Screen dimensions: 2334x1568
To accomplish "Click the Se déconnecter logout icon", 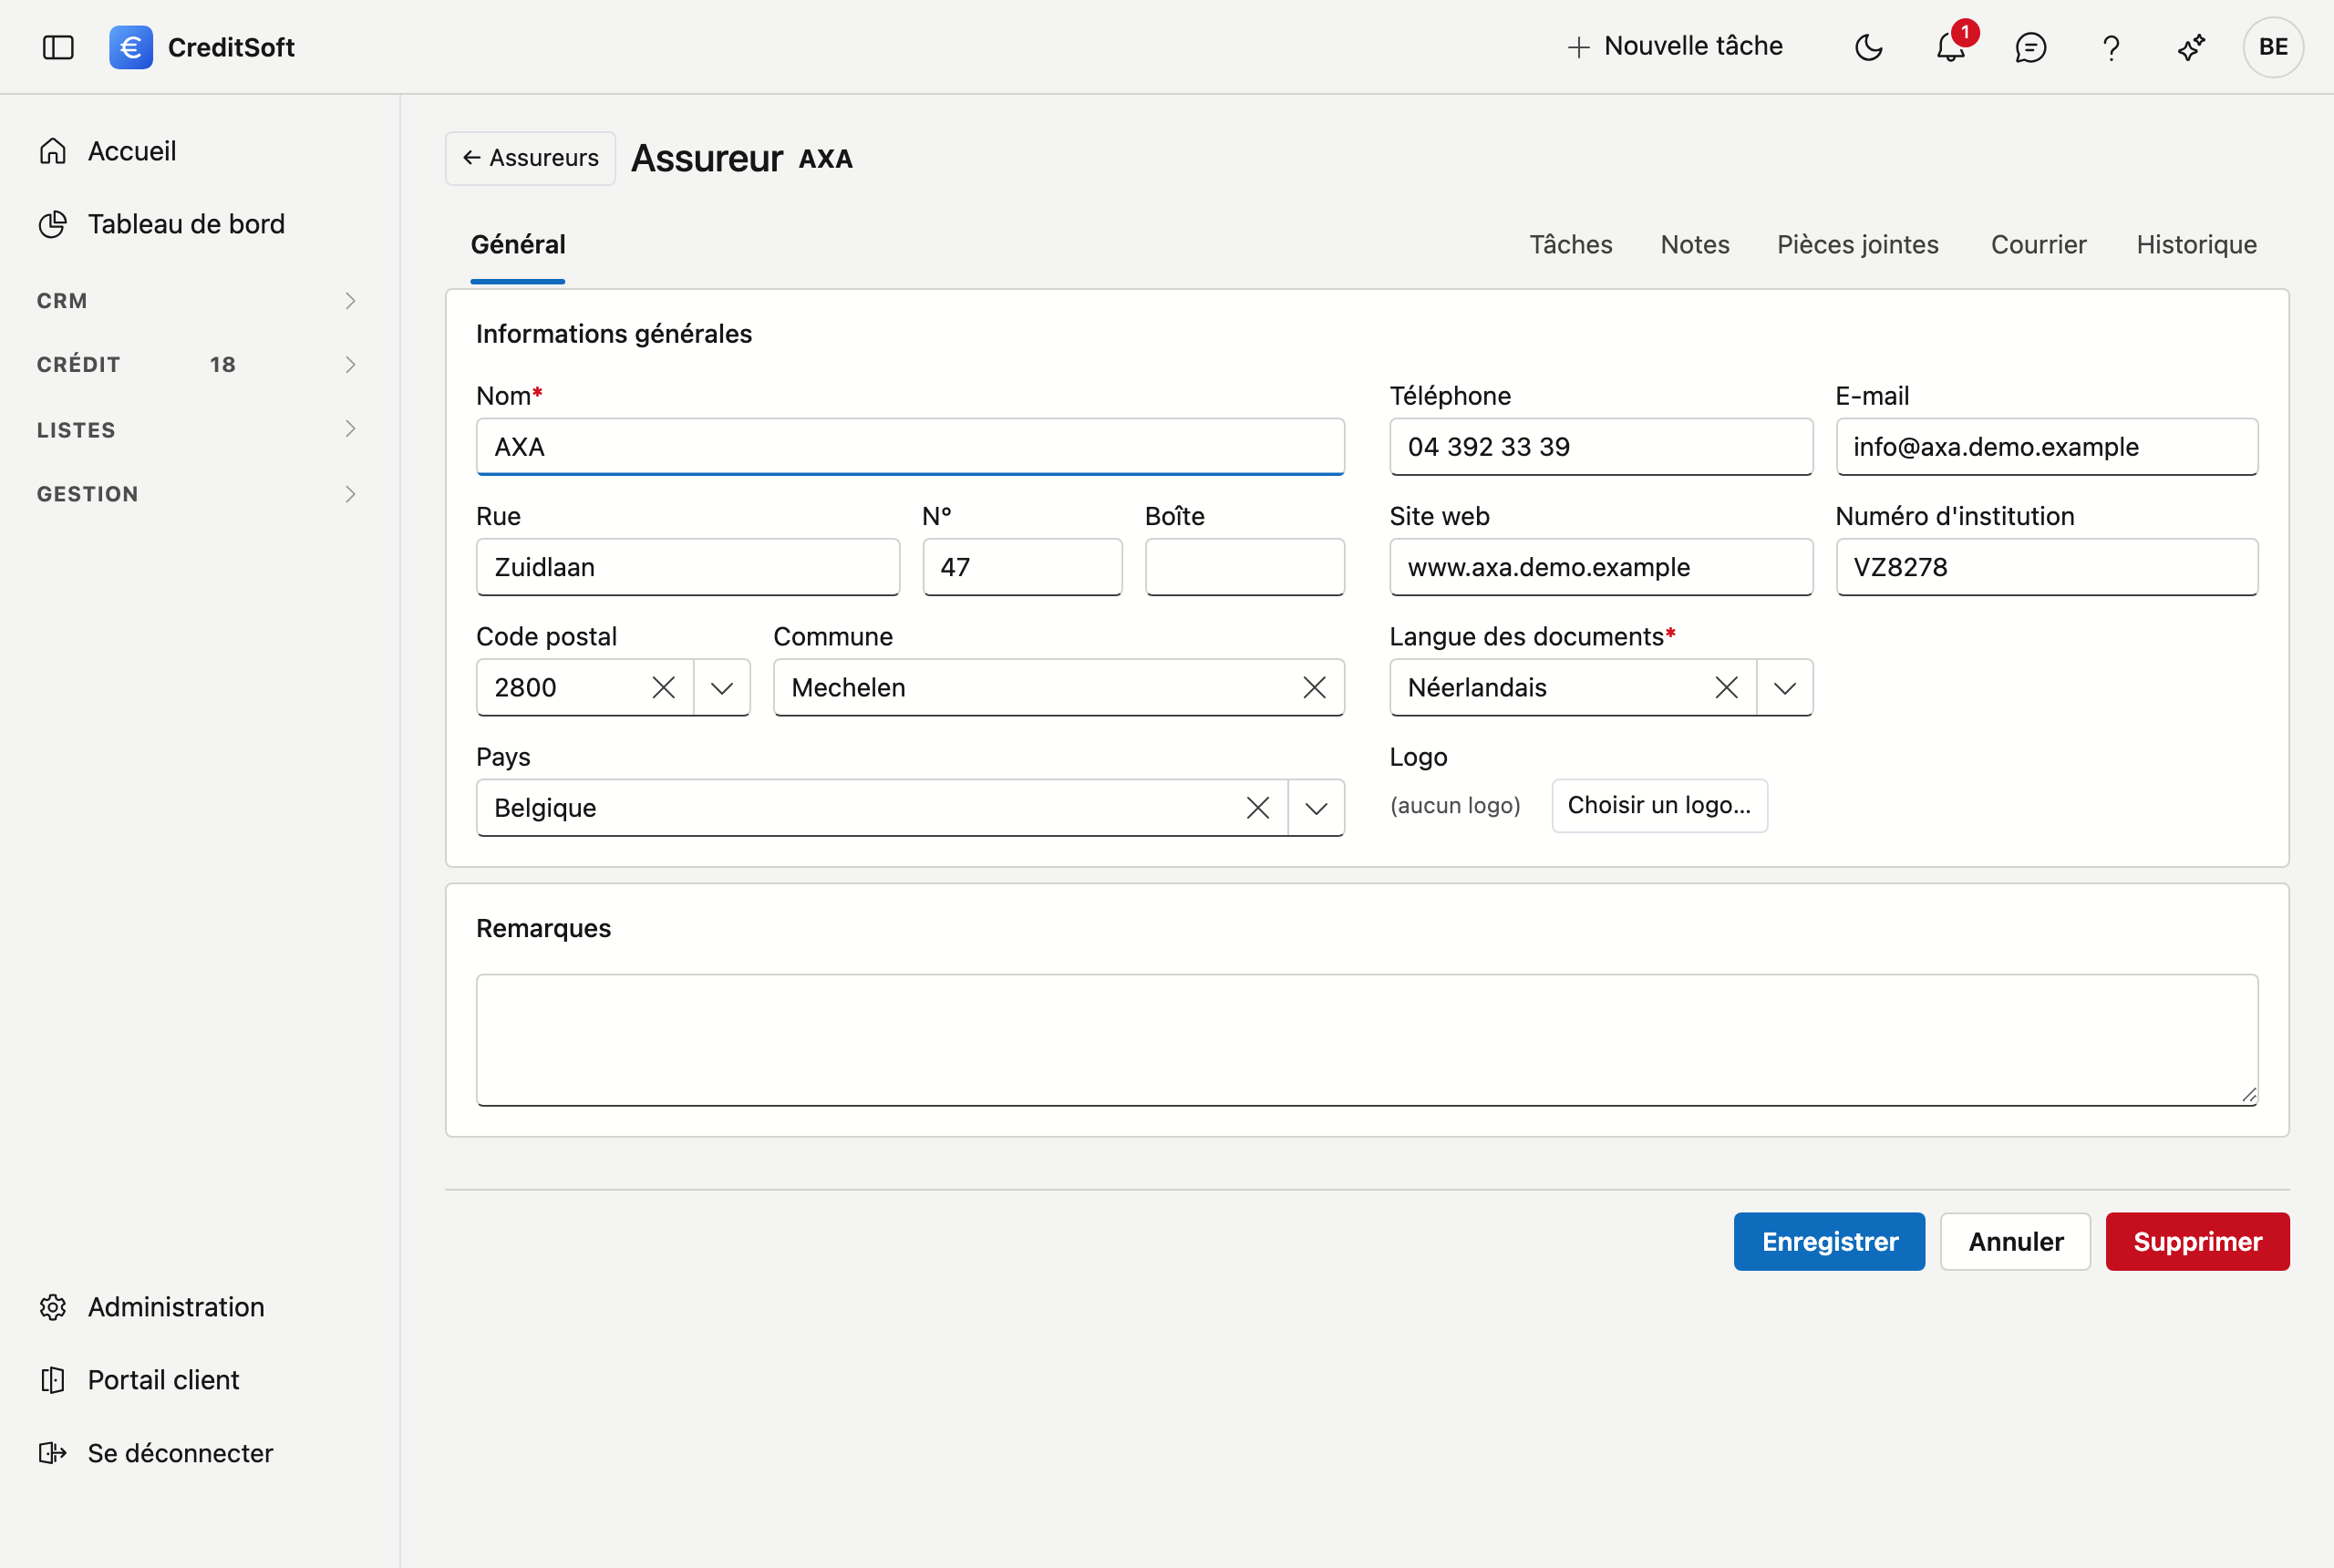I will (x=53, y=1453).
